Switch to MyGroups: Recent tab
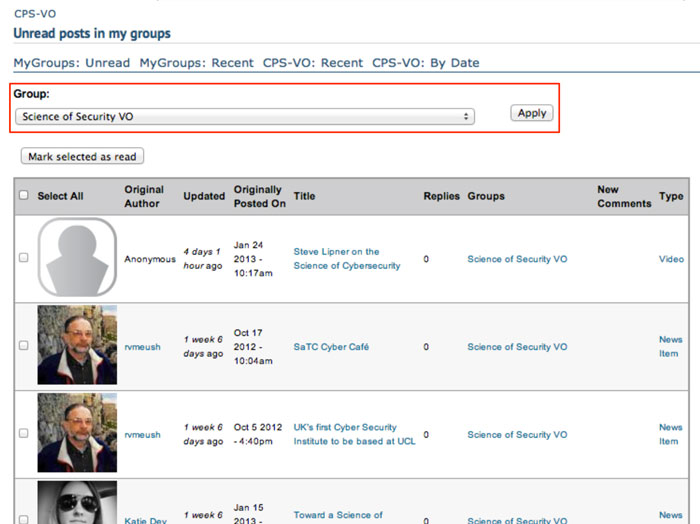This screenshot has height=524, width=700. [x=196, y=63]
